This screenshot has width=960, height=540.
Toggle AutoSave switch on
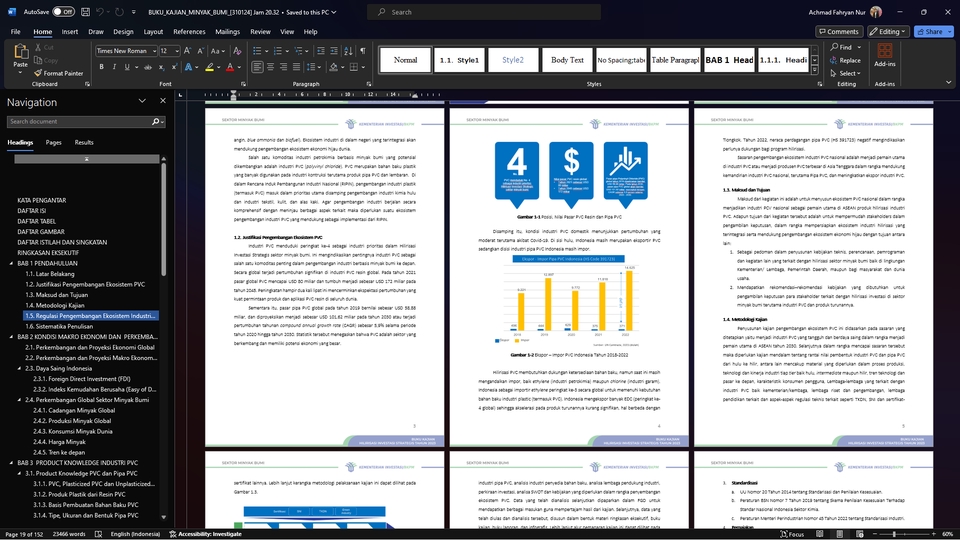point(63,12)
